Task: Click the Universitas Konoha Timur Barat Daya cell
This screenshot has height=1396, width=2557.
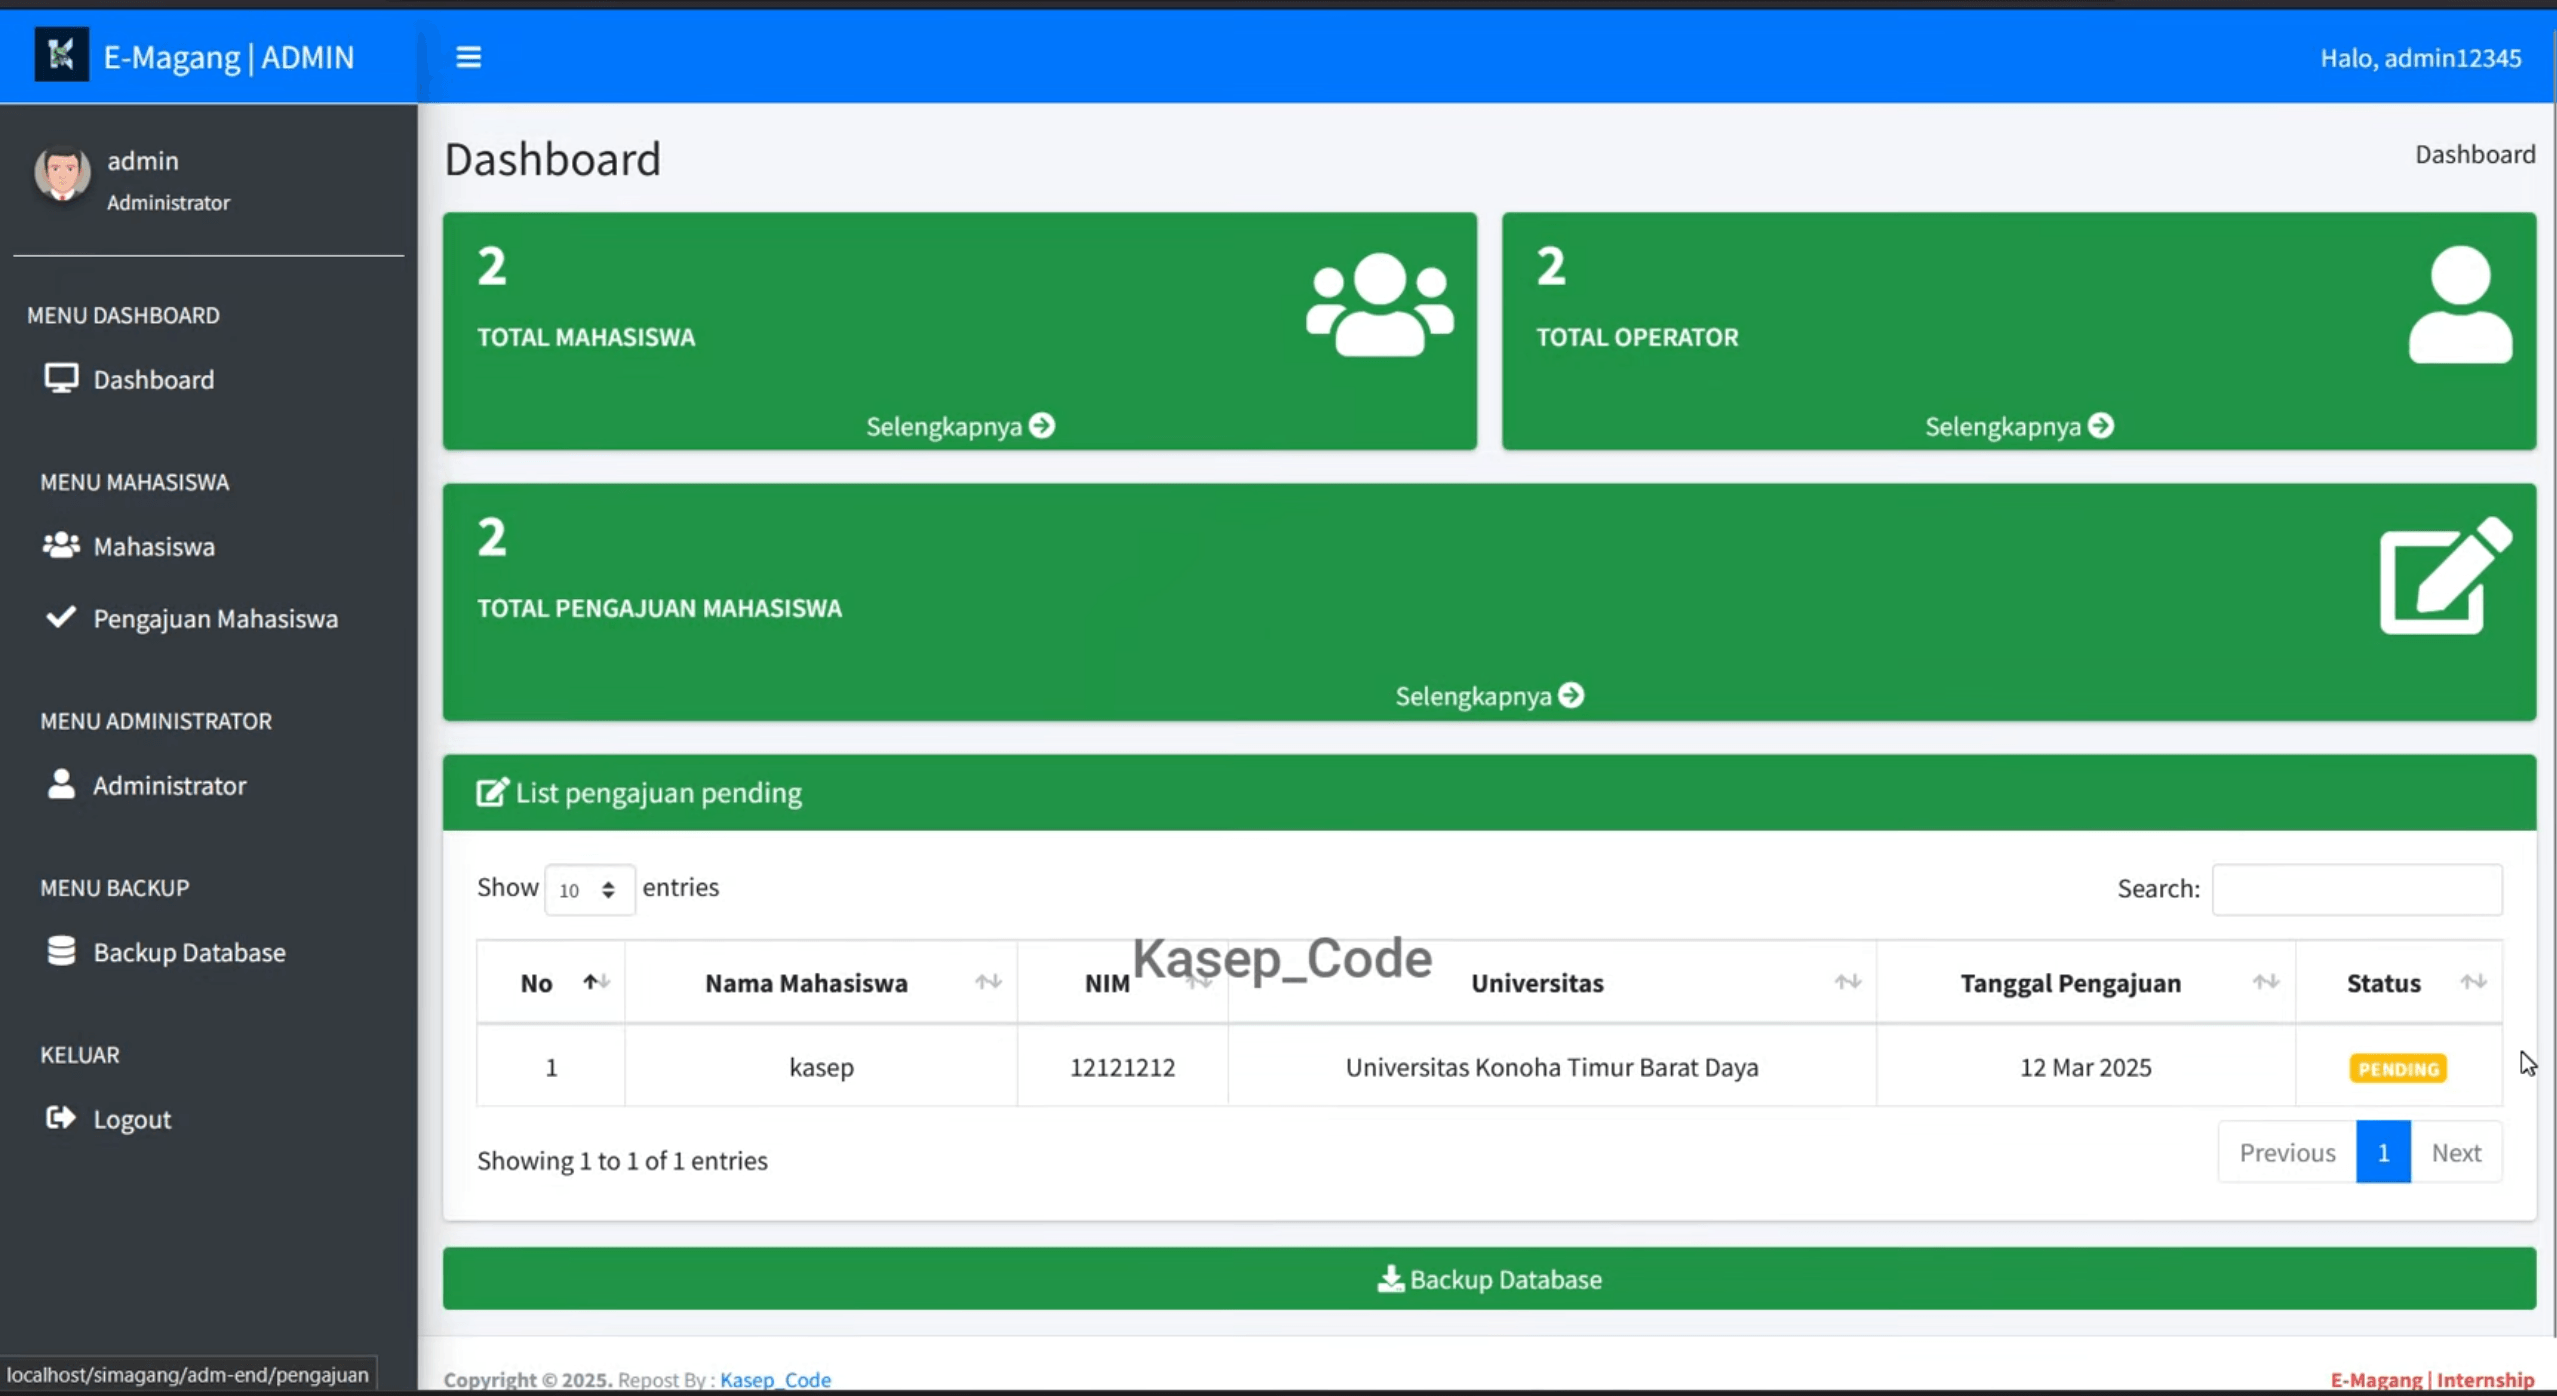Action: [x=1552, y=1067]
